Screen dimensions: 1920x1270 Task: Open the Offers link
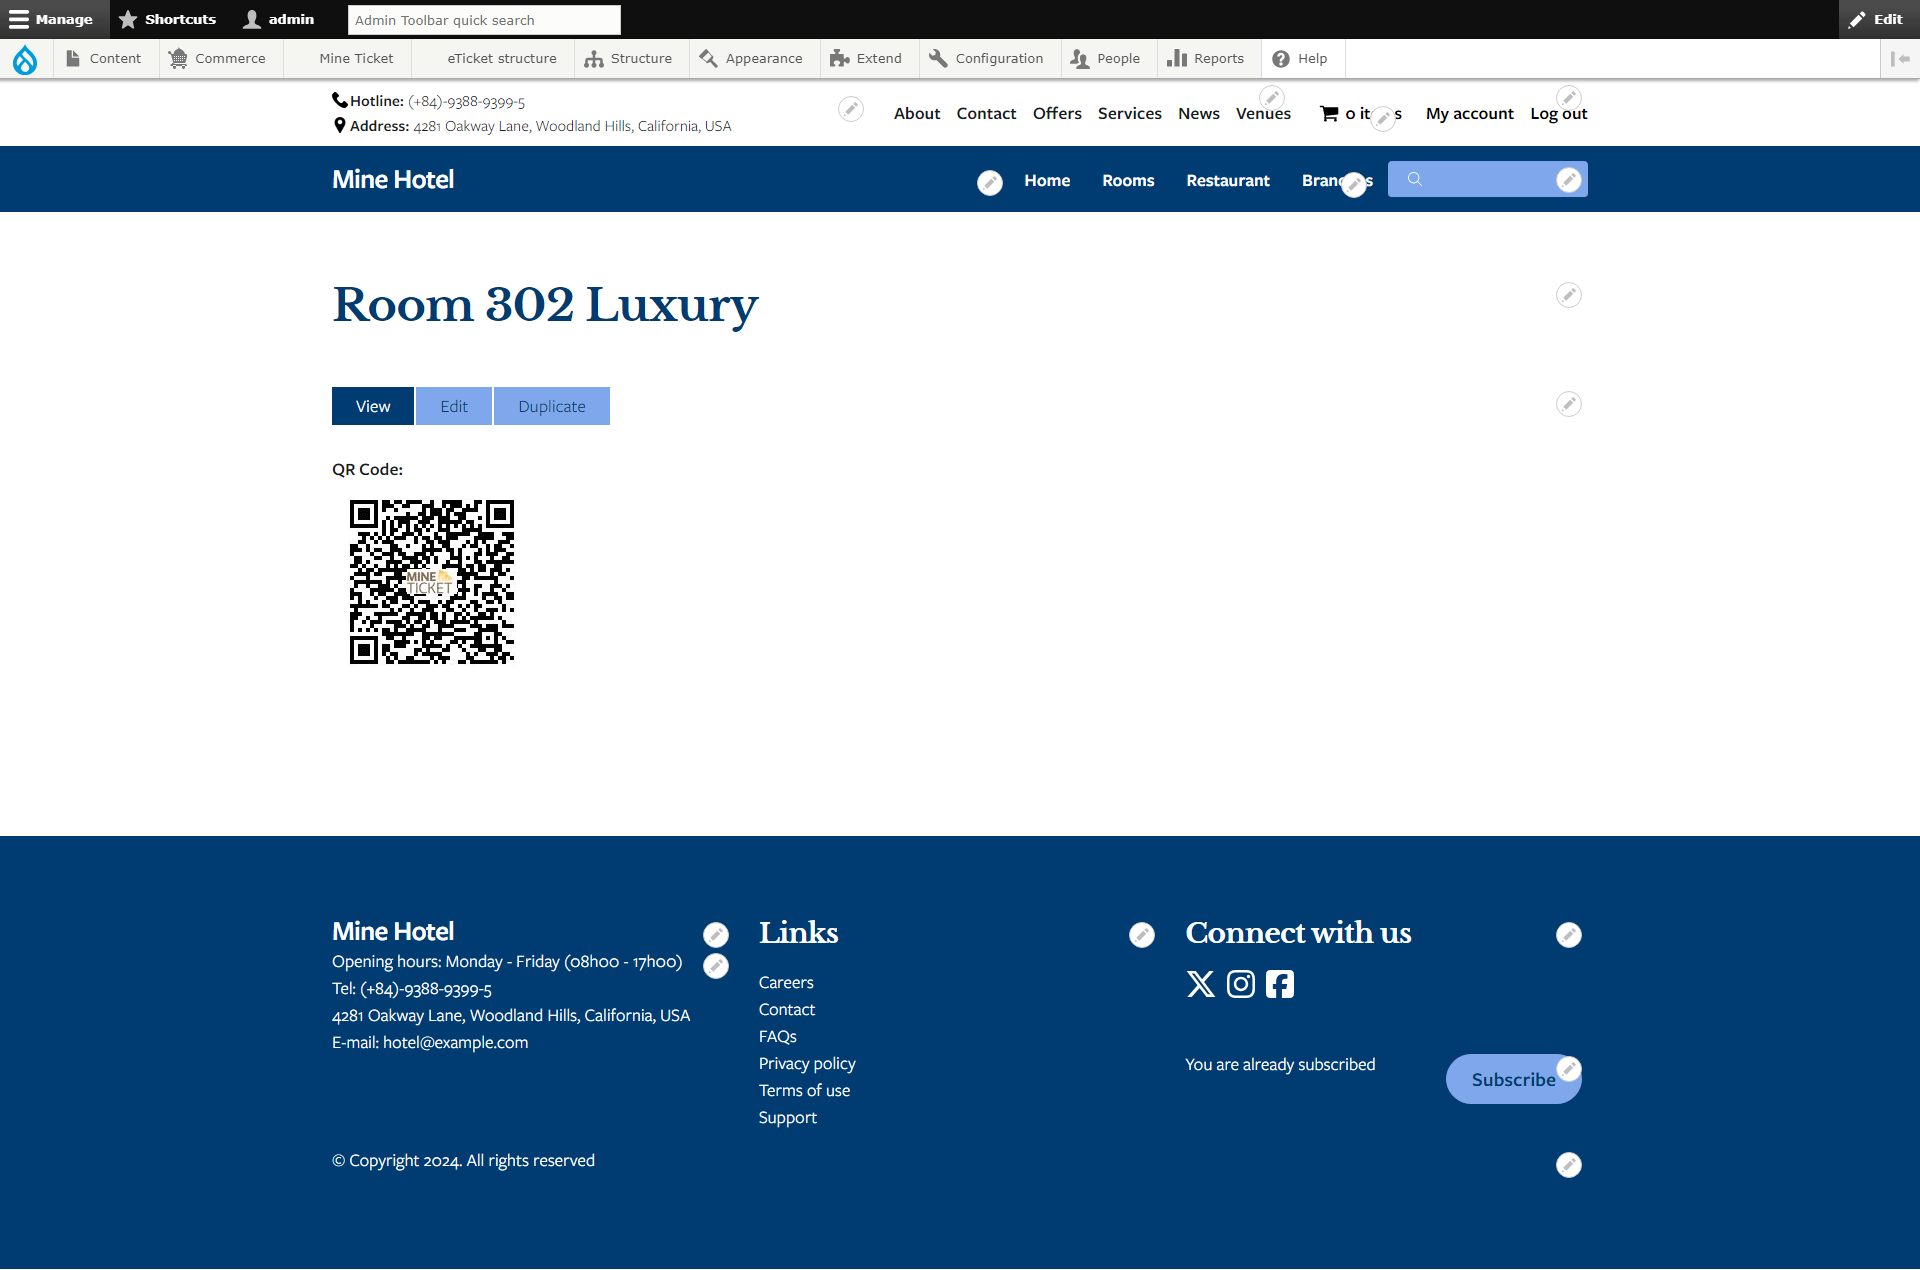point(1057,114)
